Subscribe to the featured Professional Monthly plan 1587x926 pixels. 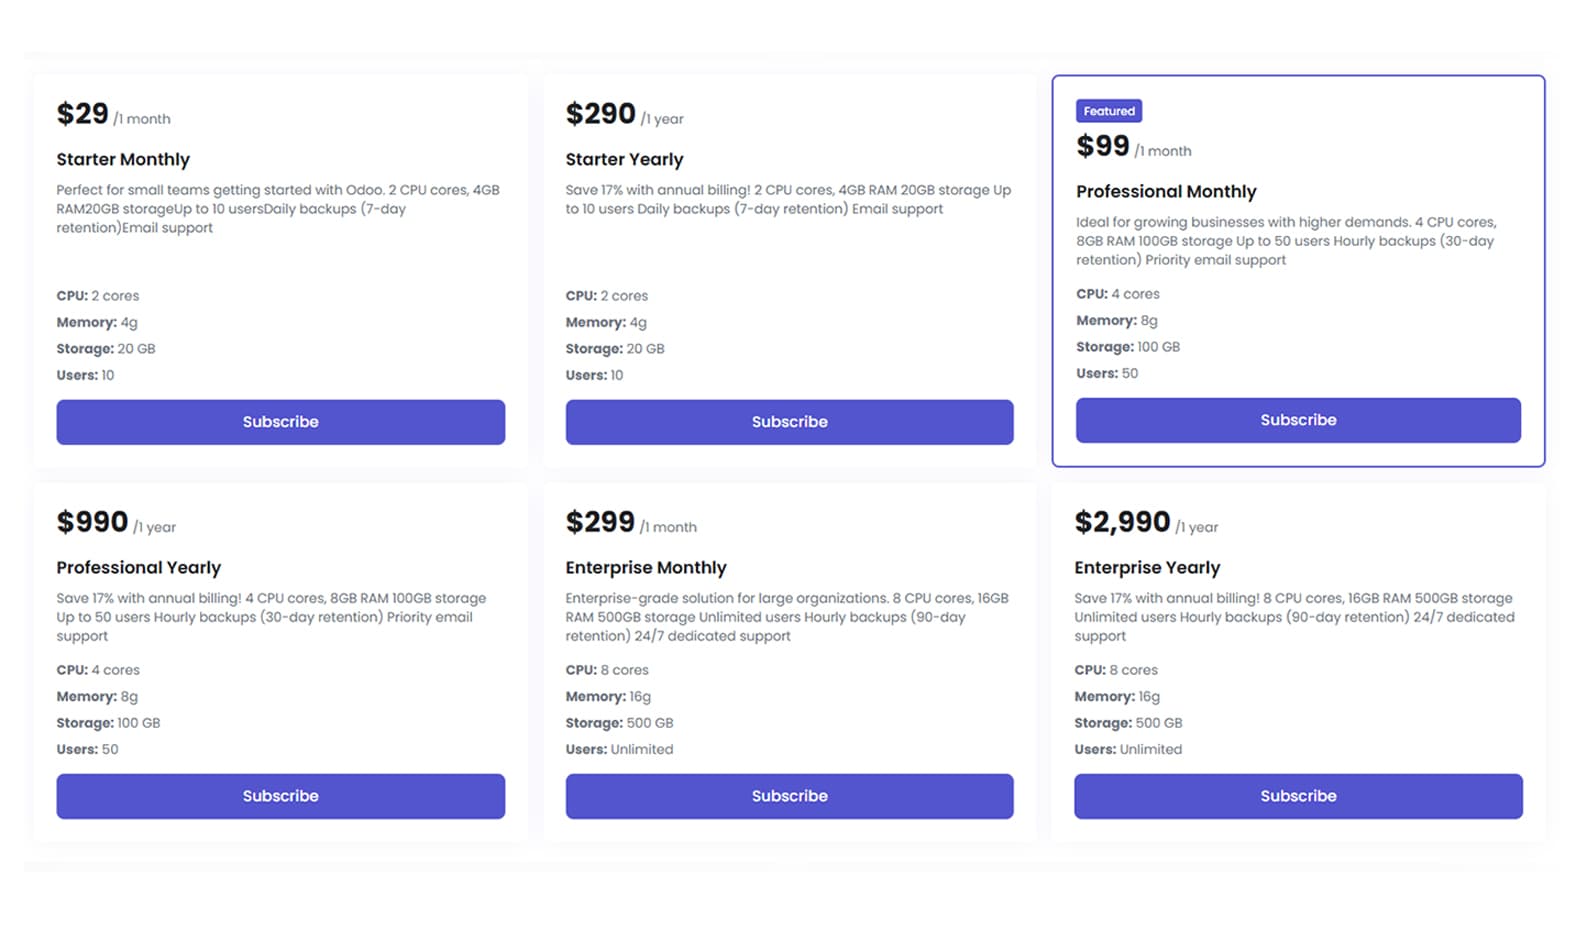pos(1297,420)
